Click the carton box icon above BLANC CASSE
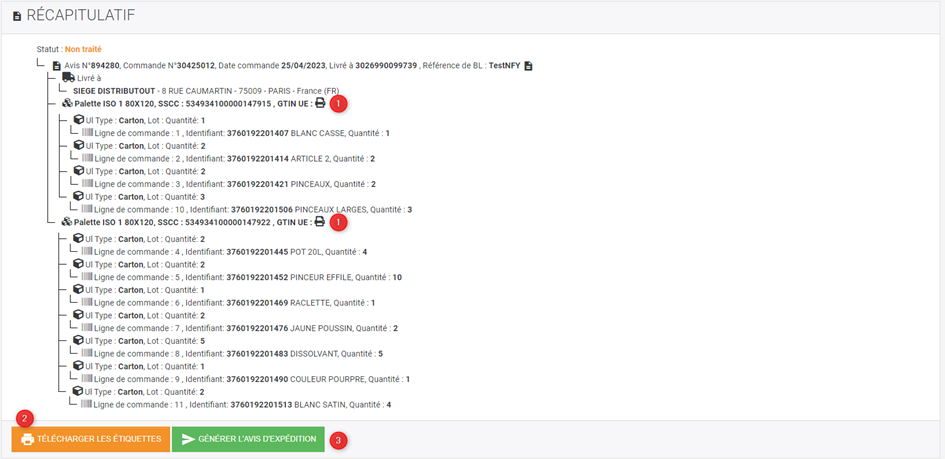The image size is (945, 459). click(x=78, y=120)
